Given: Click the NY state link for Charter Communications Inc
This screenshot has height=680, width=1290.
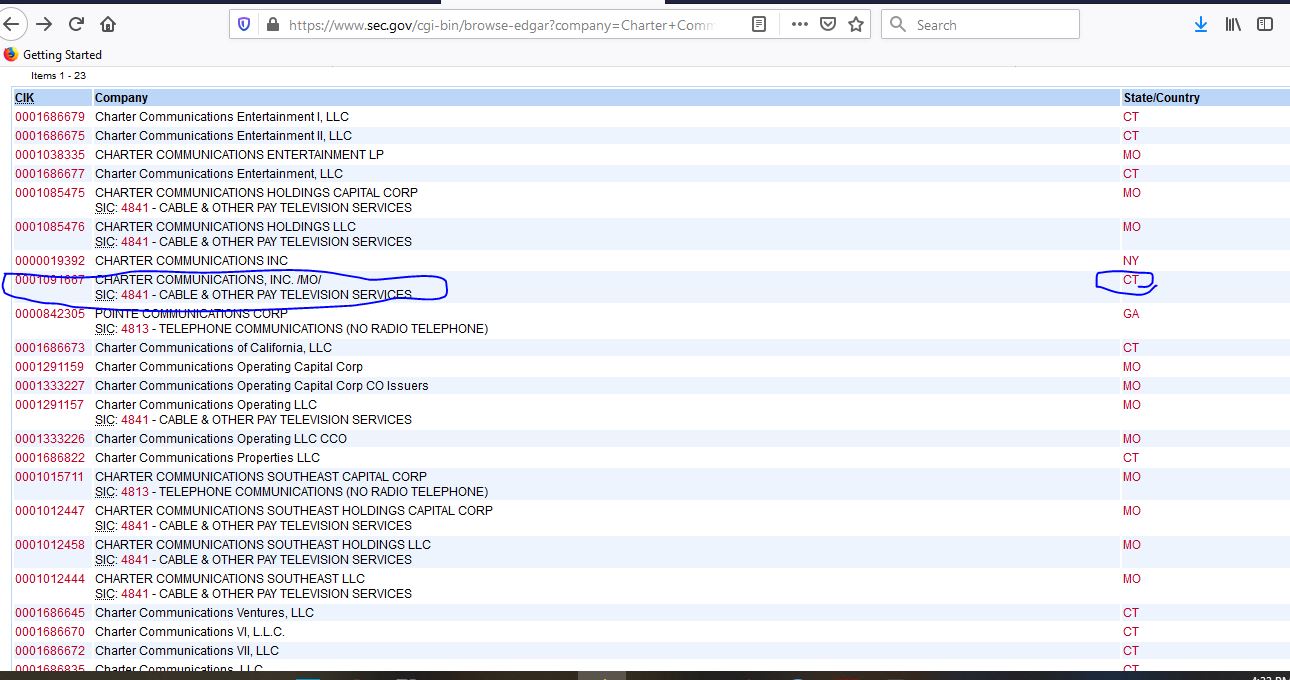Looking at the screenshot, I should click(x=1131, y=261).
